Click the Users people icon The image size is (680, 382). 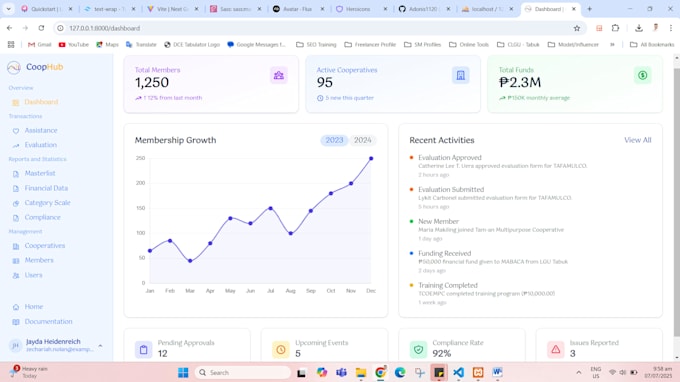(x=16, y=275)
